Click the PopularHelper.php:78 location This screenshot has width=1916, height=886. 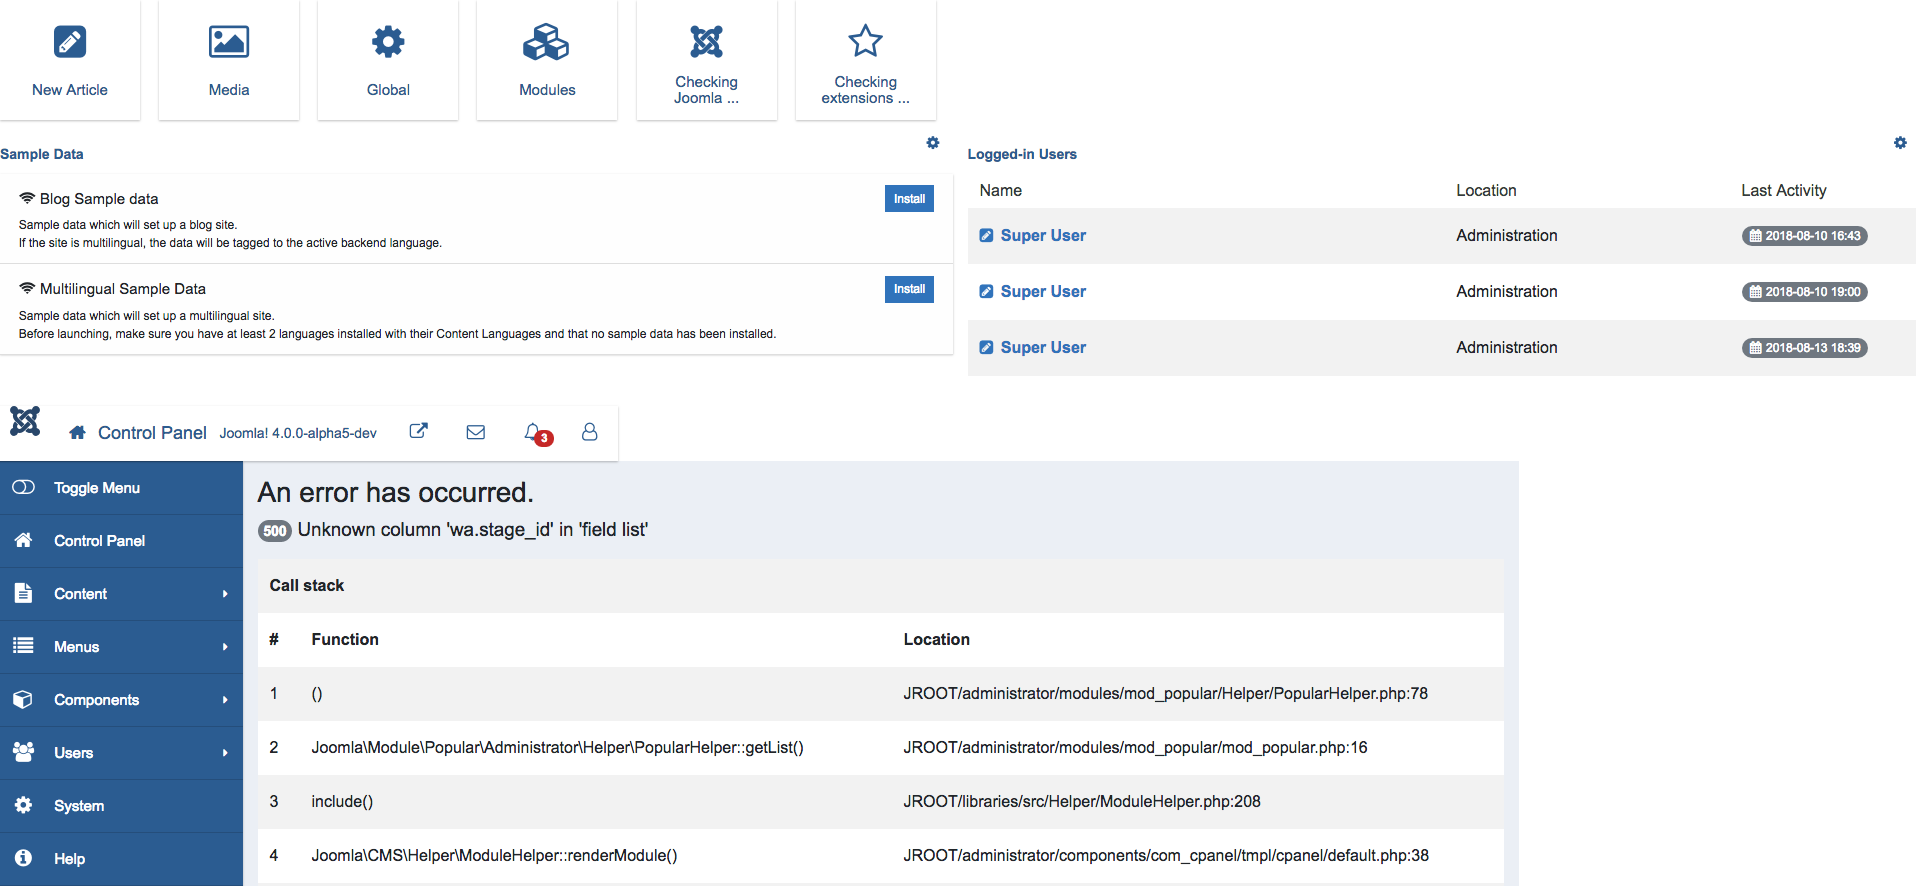pos(1166,694)
